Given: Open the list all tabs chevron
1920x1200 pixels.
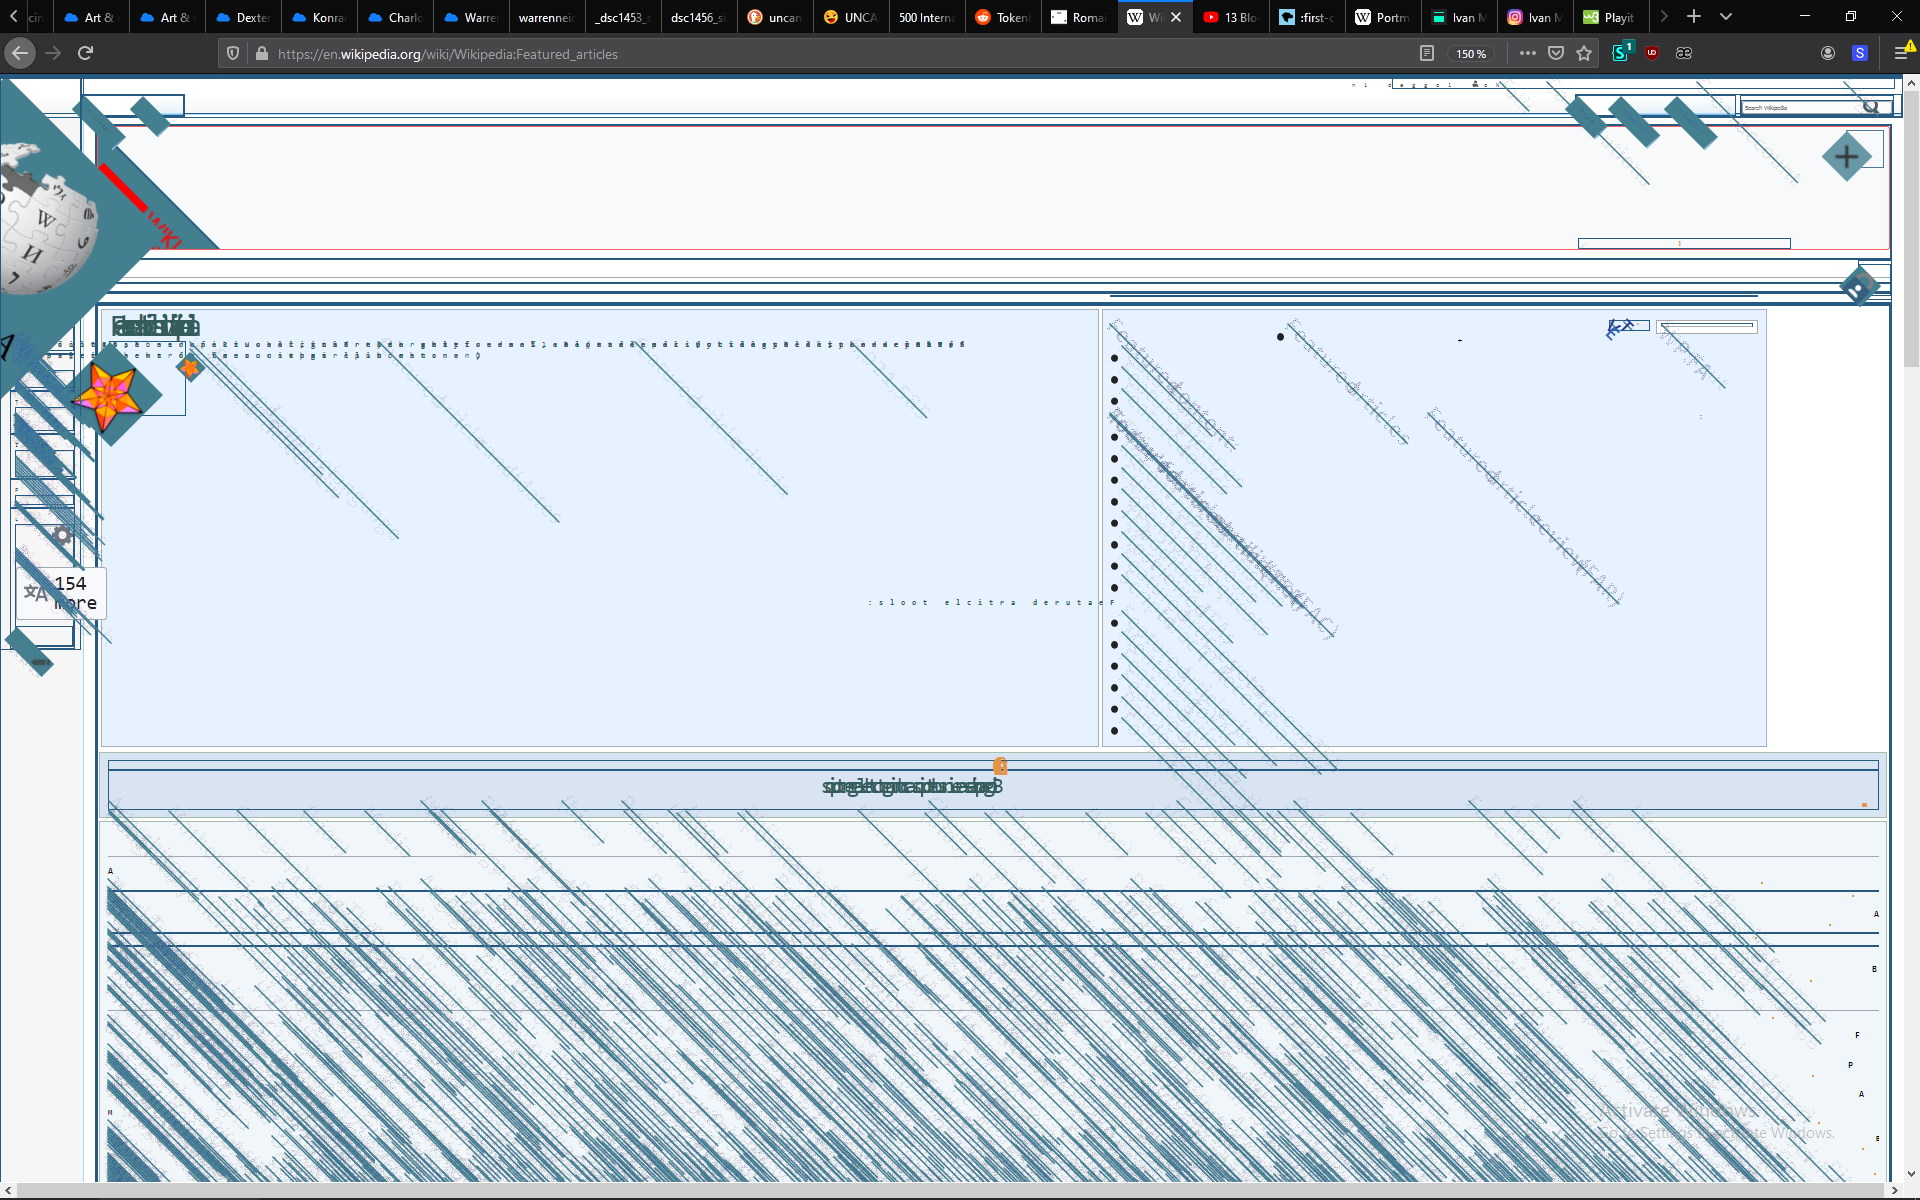Looking at the screenshot, I should [x=1726, y=17].
